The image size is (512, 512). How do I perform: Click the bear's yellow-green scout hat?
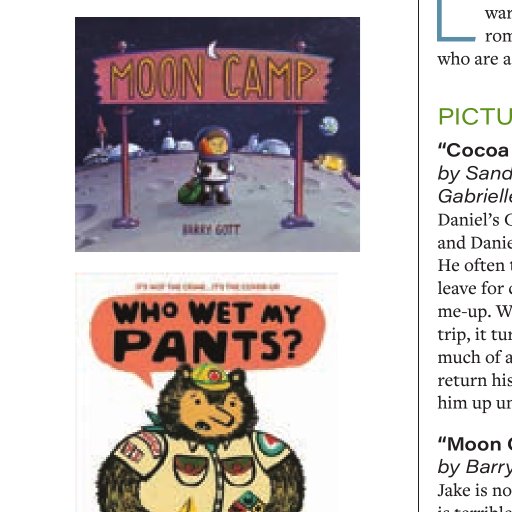(x=211, y=377)
